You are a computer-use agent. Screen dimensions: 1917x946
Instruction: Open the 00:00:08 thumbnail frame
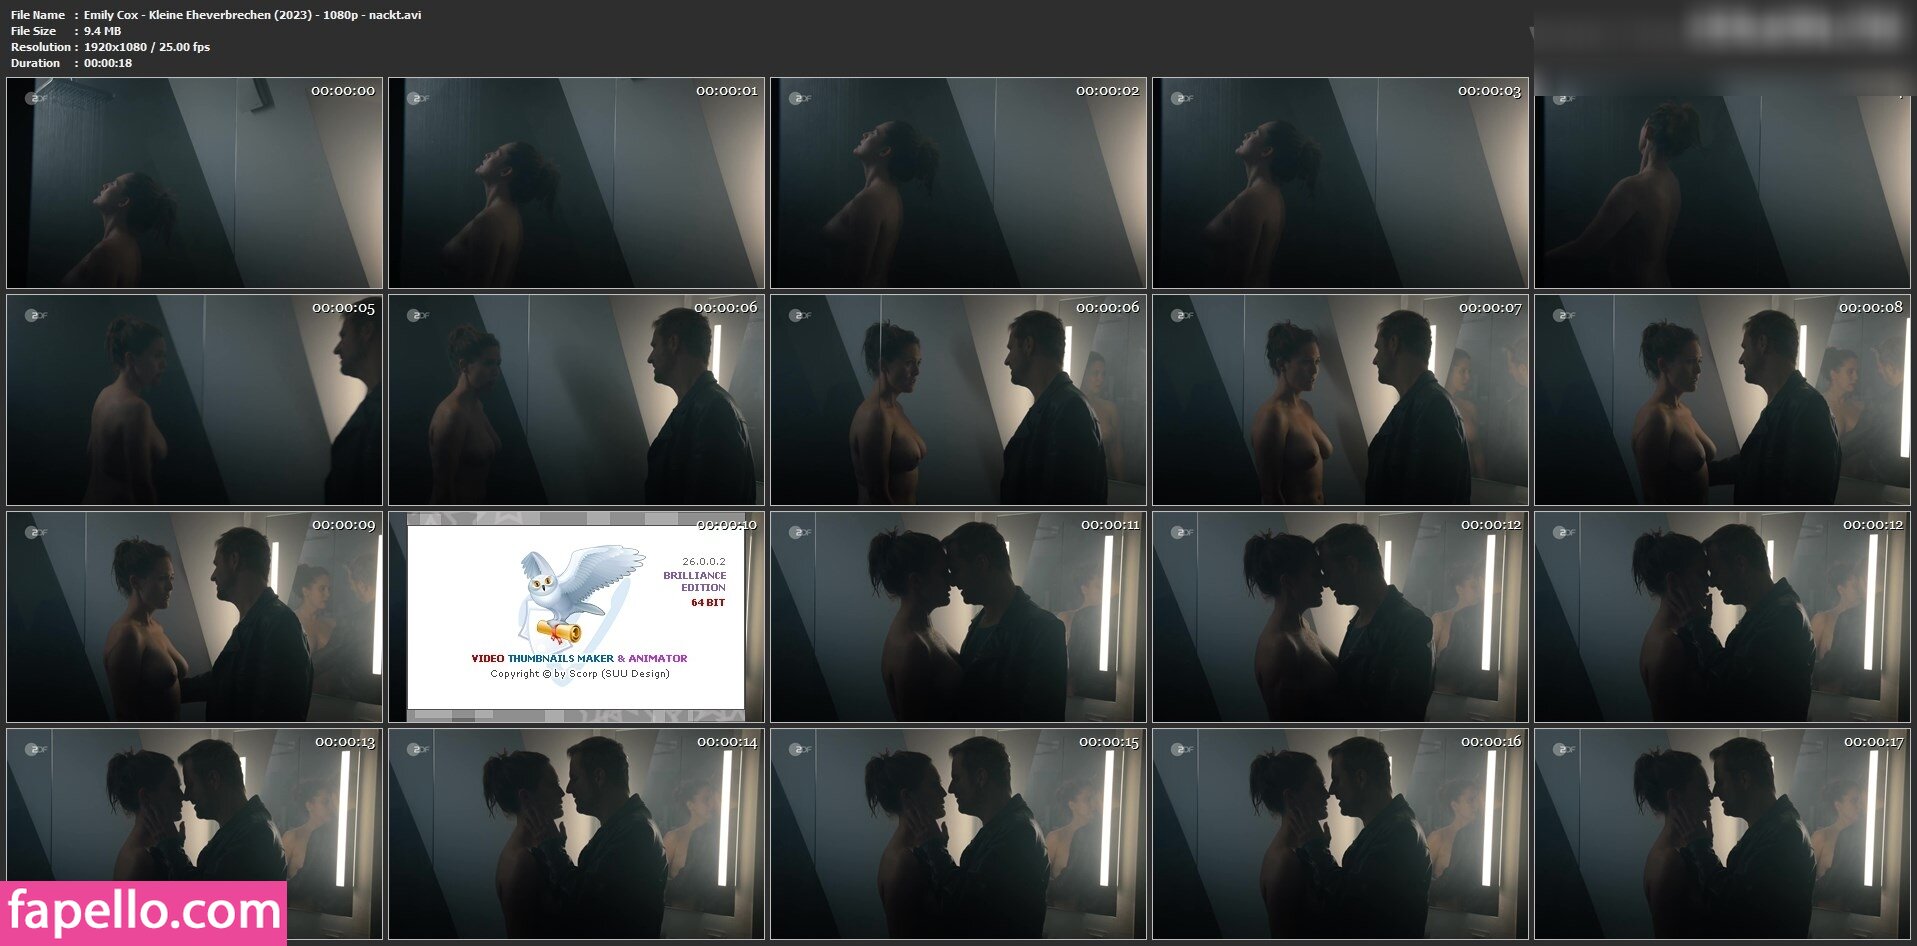click(1722, 400)
